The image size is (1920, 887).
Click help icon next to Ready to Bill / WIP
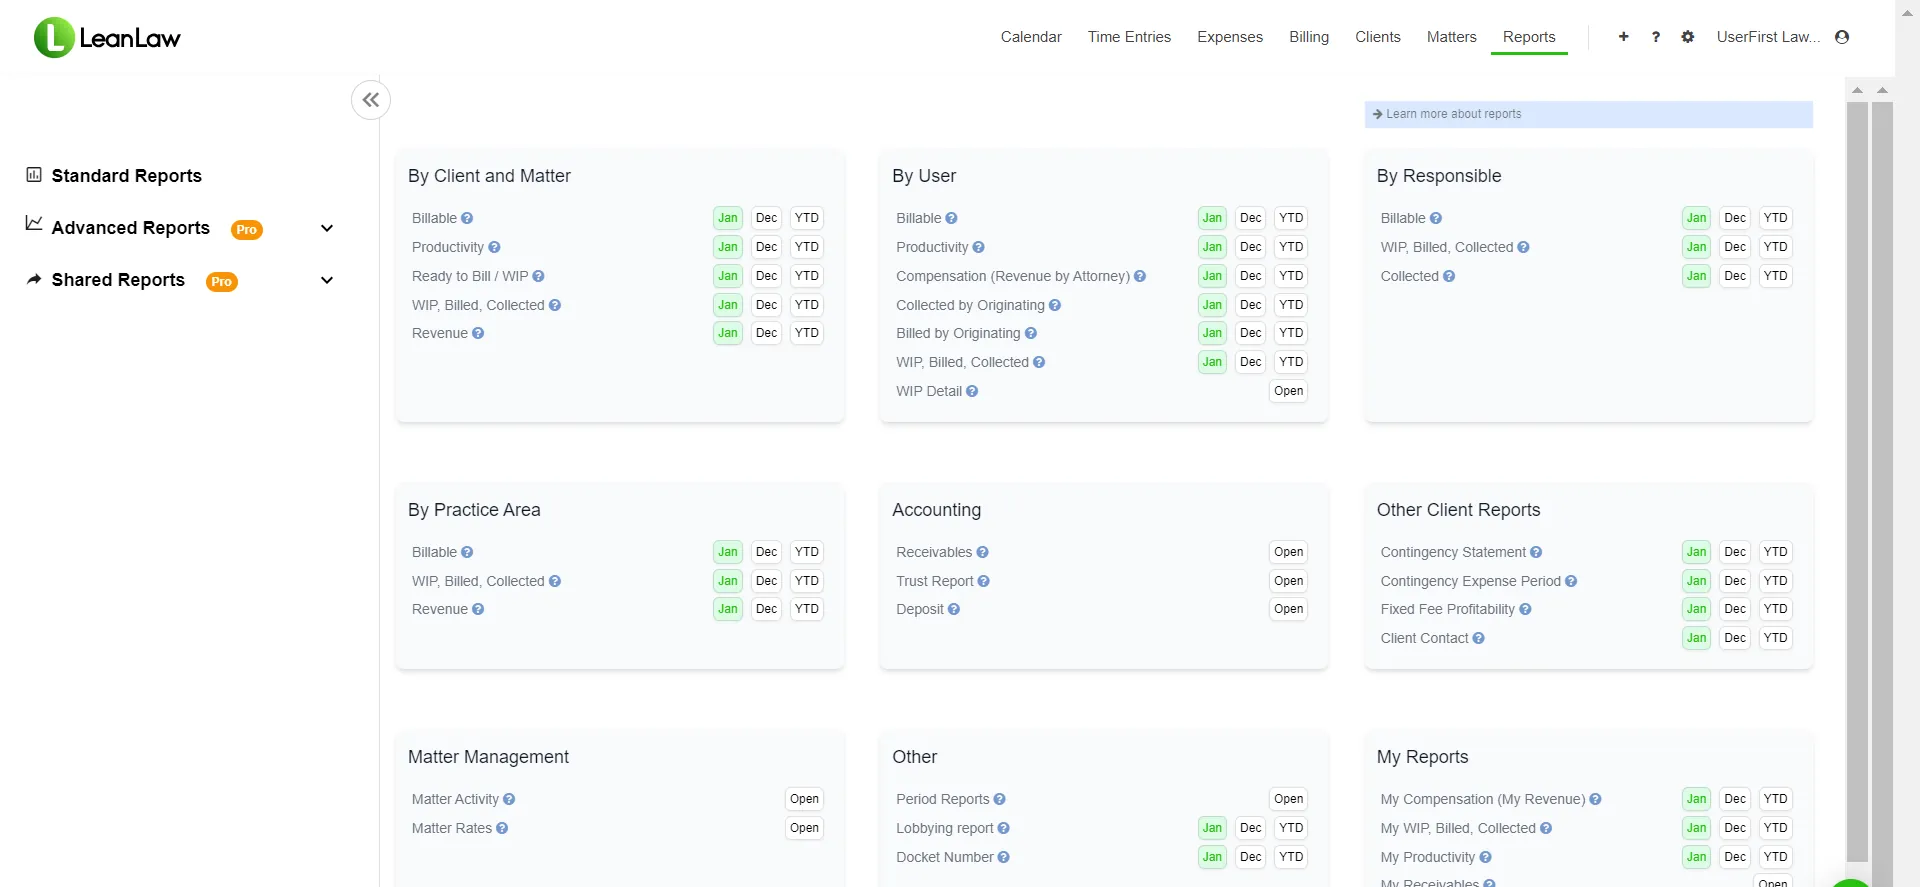pos(538,276)
